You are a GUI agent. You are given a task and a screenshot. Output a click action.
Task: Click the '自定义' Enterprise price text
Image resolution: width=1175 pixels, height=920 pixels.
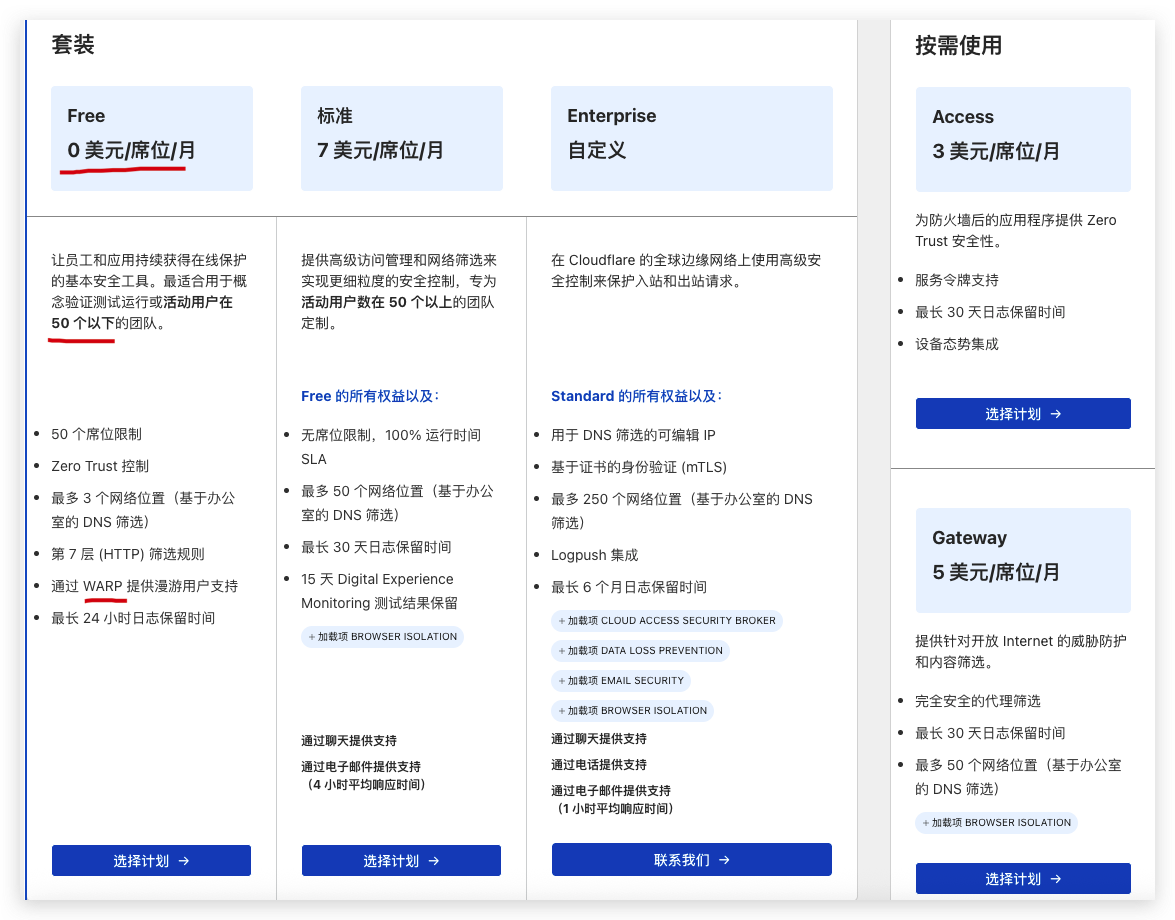click(596, 151)
